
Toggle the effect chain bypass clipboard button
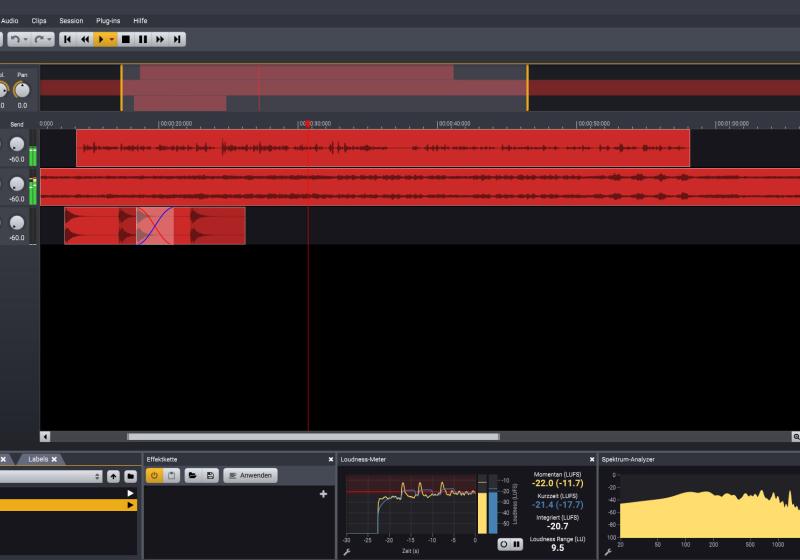[171, 475]
